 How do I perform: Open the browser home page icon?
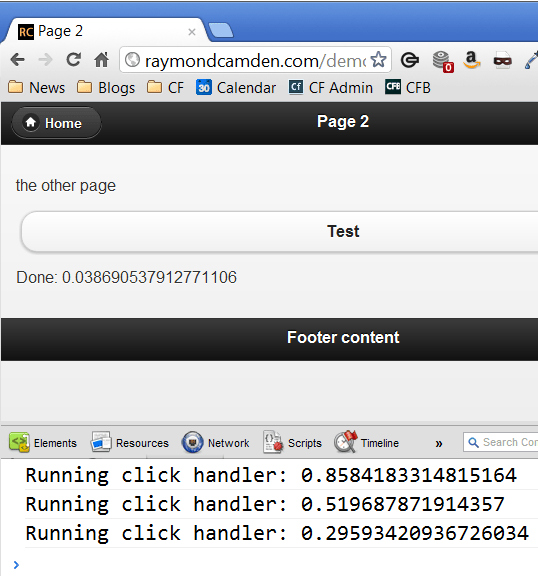point(102,60)
